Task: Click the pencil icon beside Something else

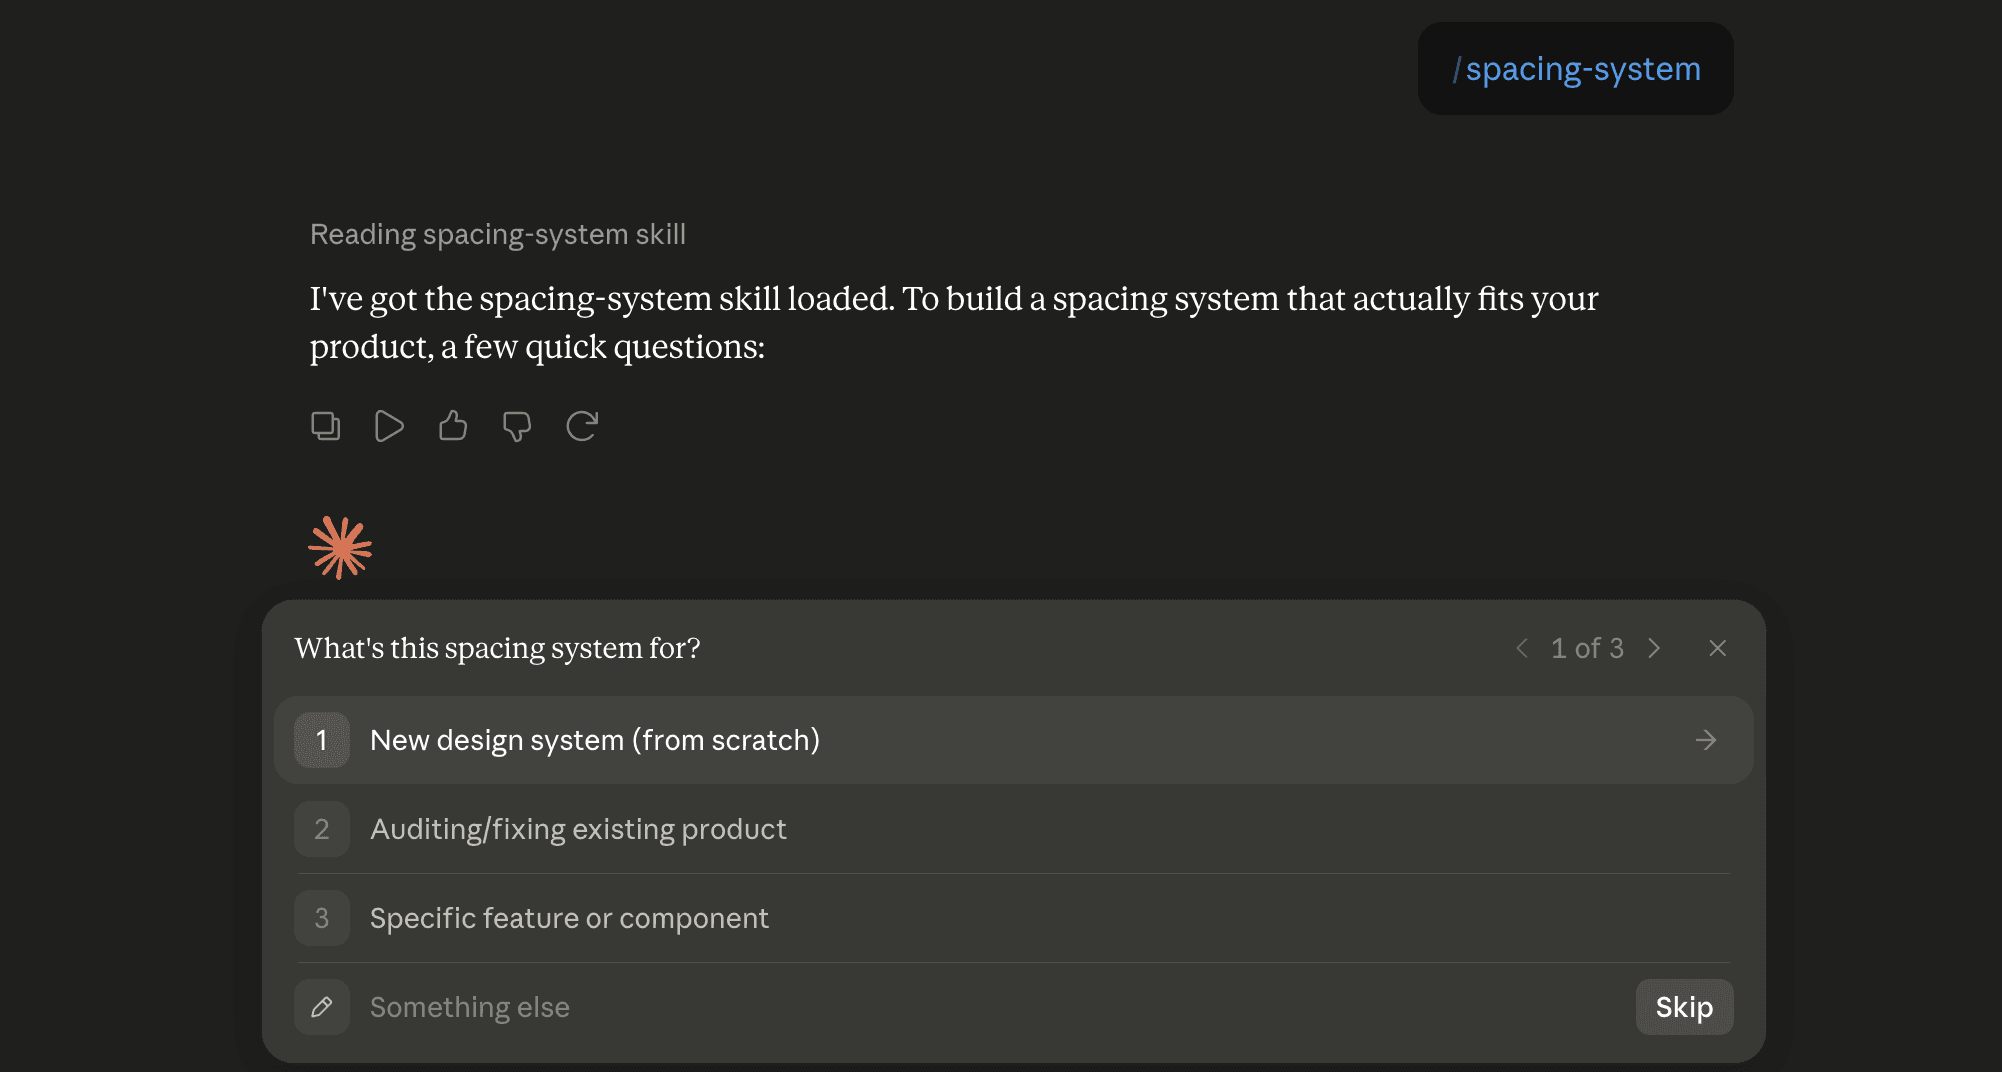Action: 322,1007
